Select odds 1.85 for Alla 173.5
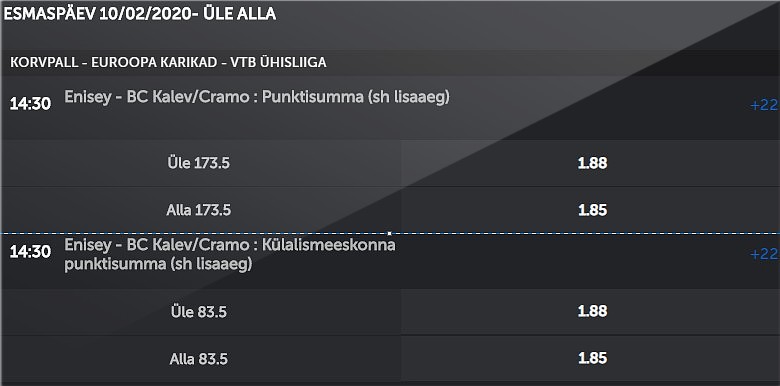The image size is (780, 386). pos(592,210)
